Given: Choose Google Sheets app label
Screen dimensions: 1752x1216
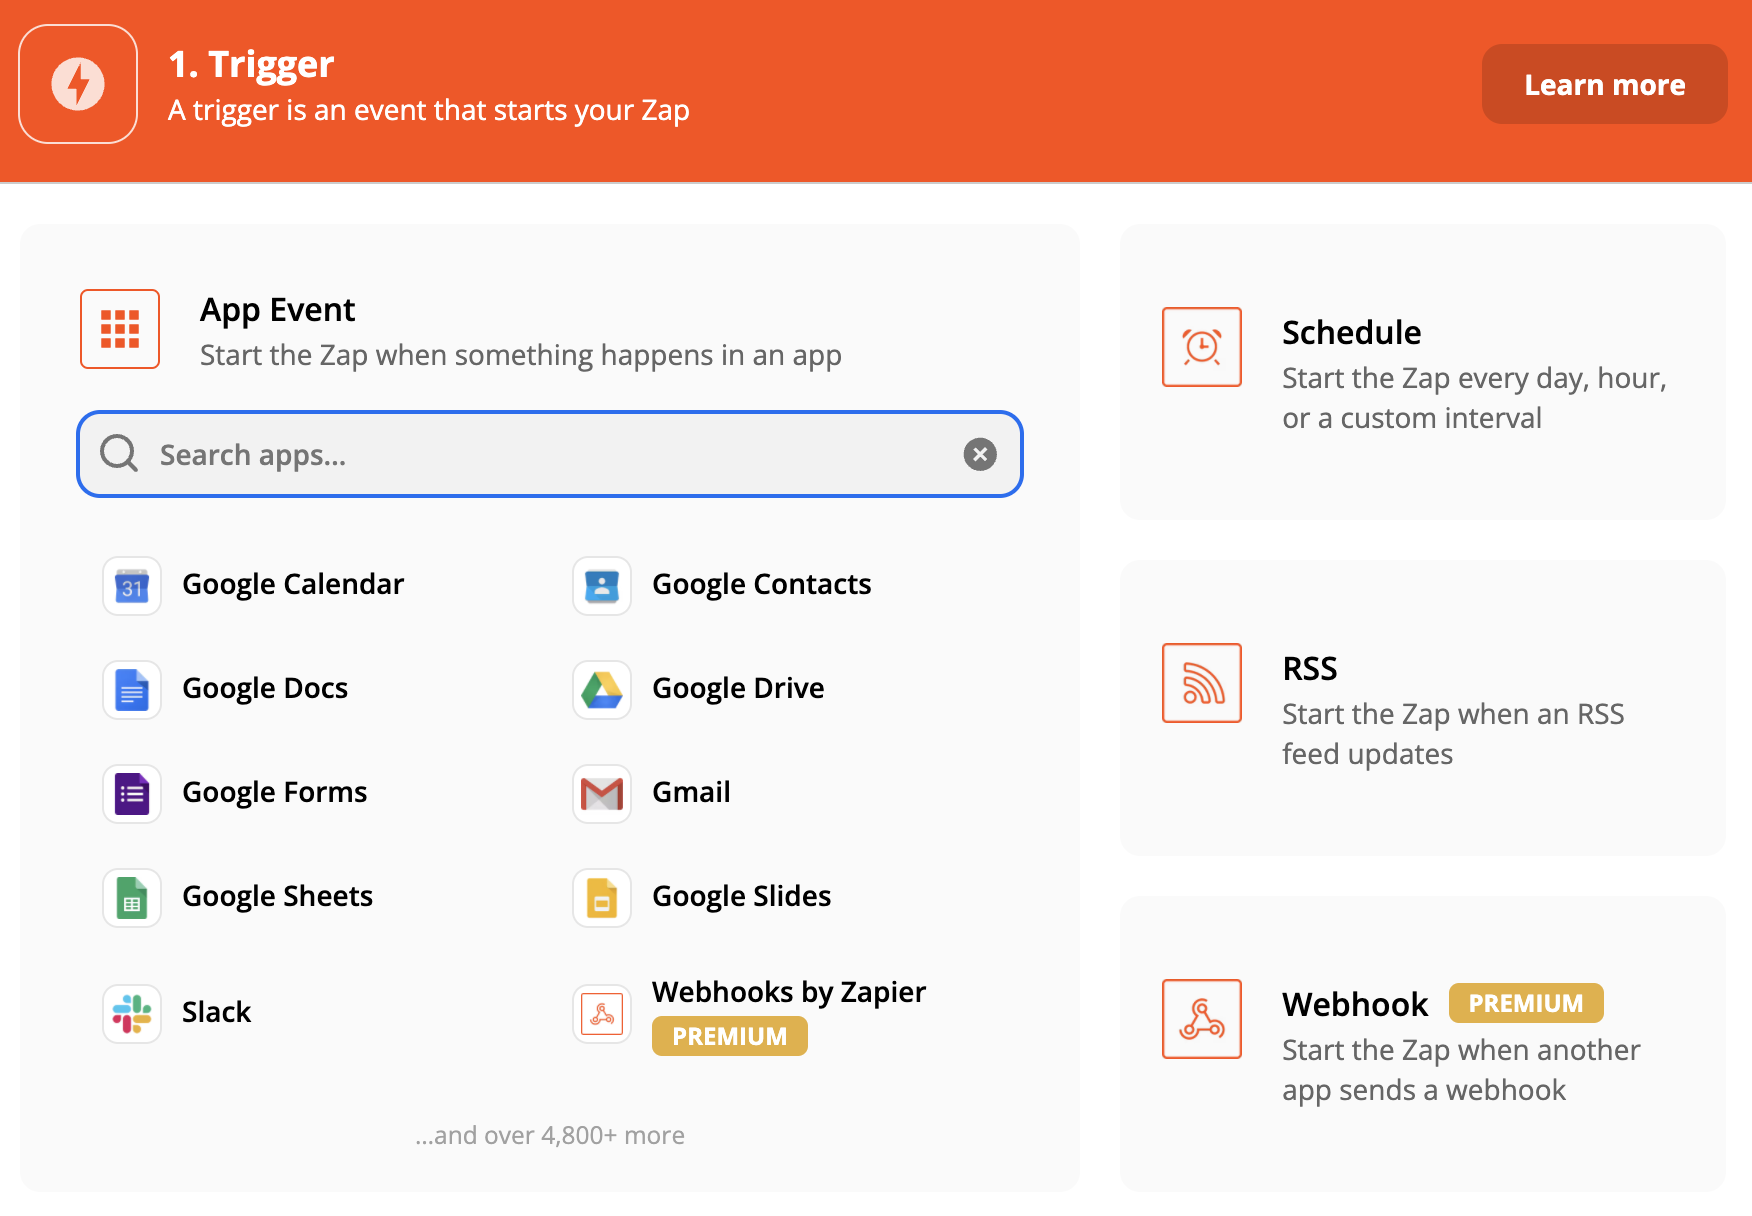Looking at the screenshot, I should click(x=278, y=897).
